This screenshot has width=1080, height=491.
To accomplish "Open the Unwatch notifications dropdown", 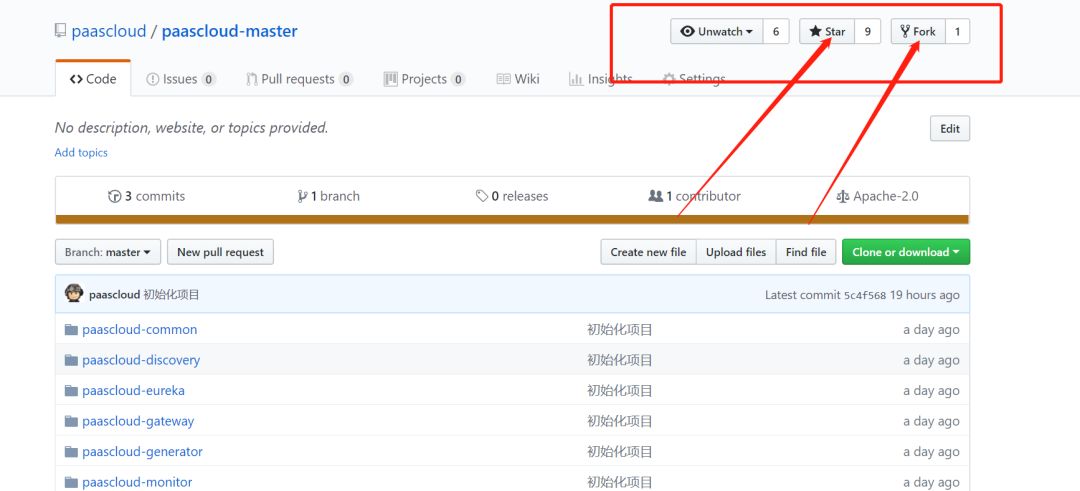I will click(716, 32).
